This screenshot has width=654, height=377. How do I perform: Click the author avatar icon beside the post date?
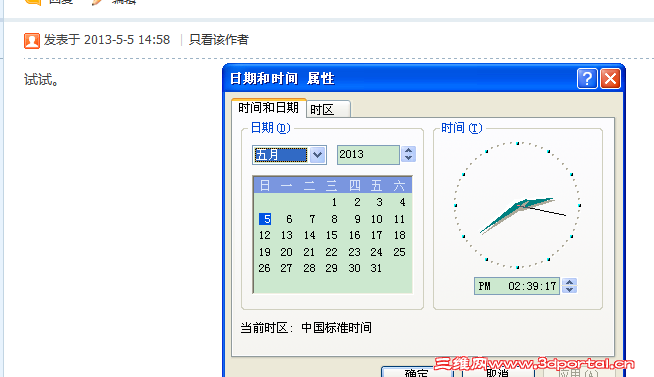click(x=32, y=41)
